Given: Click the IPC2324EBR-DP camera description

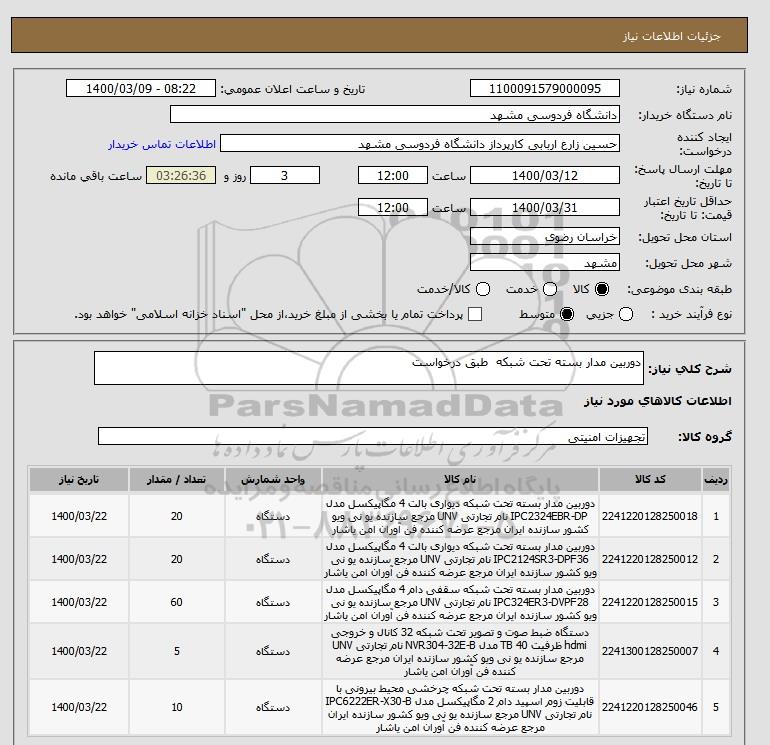Looking at the screenshot, I should [x=460, y=516].
